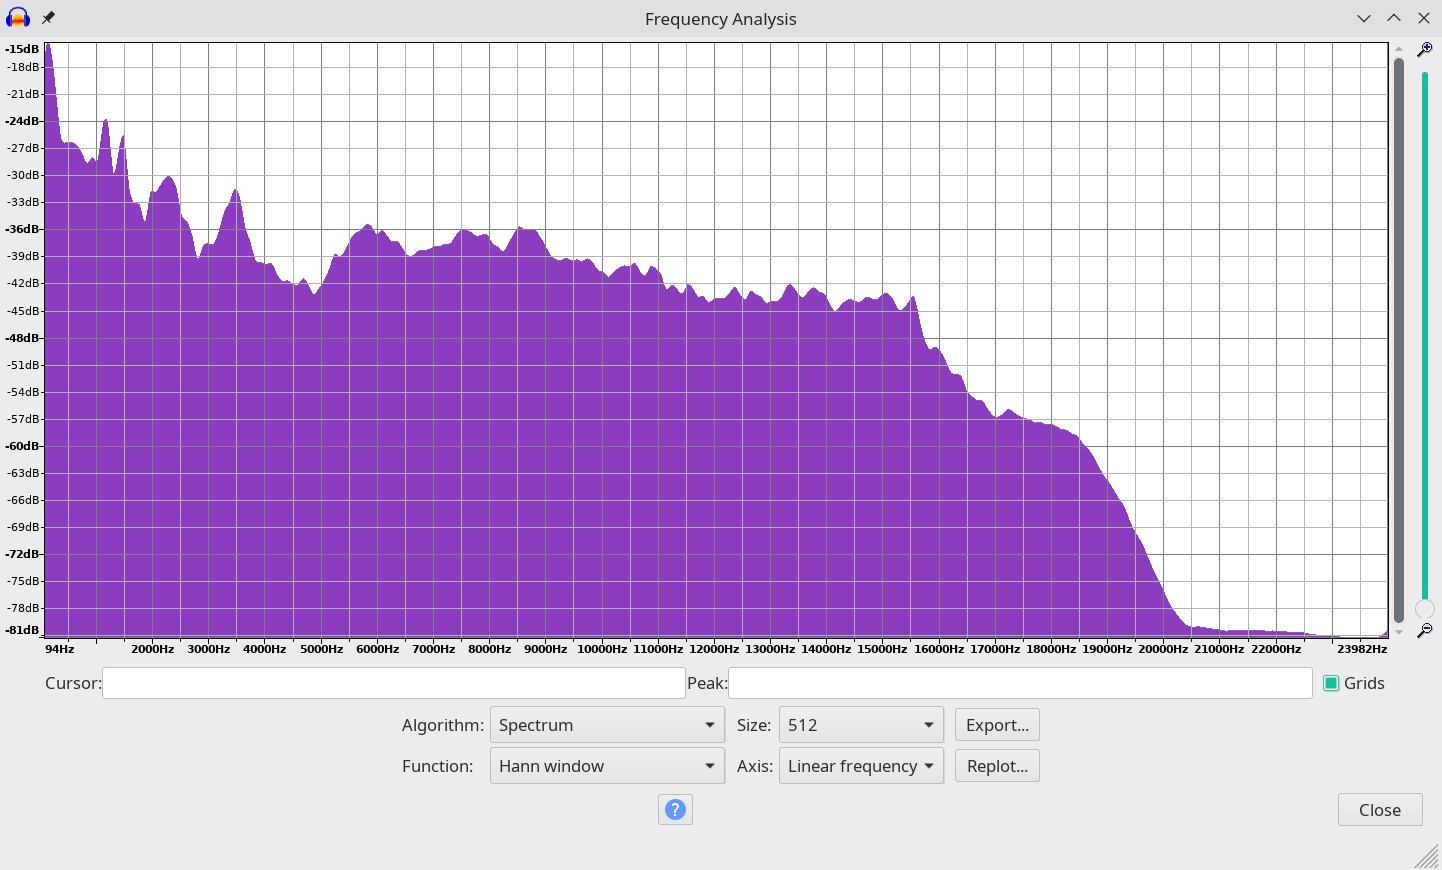Open the Function dropdown showing Hann window

[x=607, y=766]
